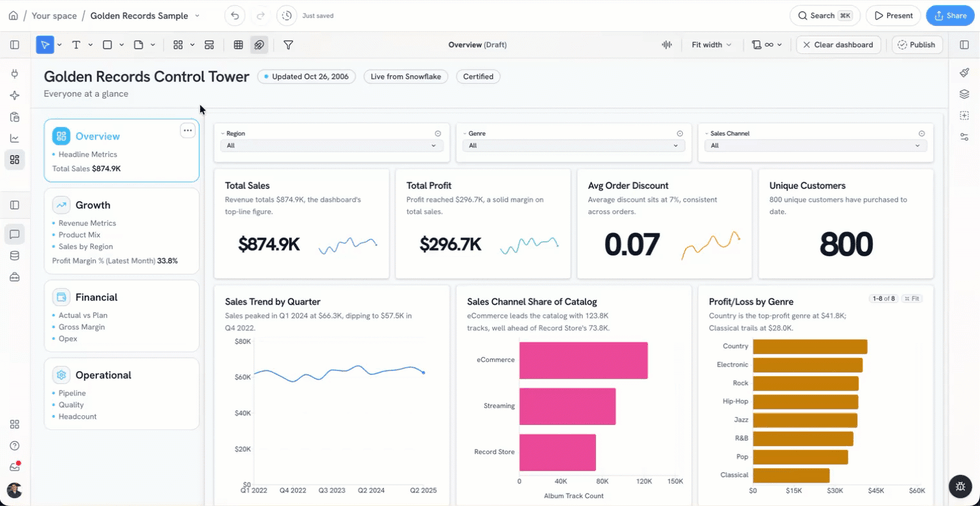Click the add-selection dashed square icon

point(964,116)
